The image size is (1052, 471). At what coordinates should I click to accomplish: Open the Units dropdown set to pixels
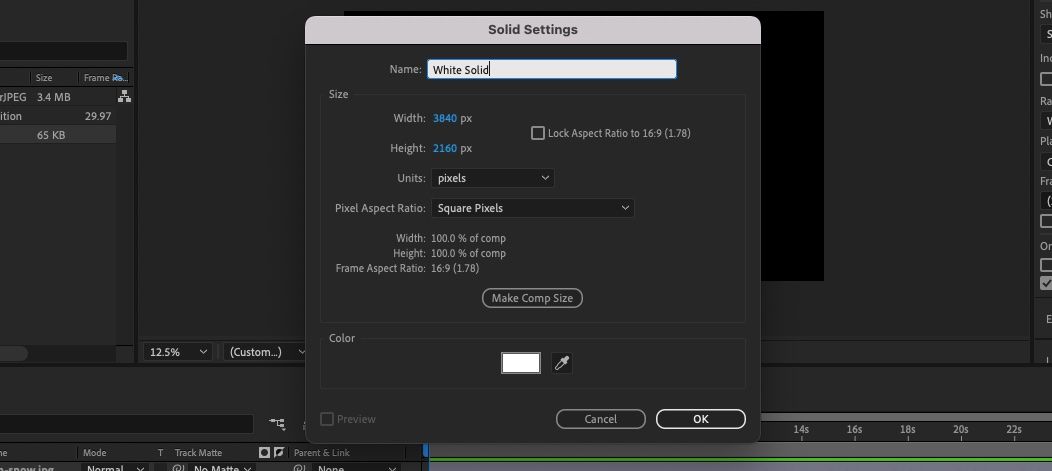pos(492,178)
